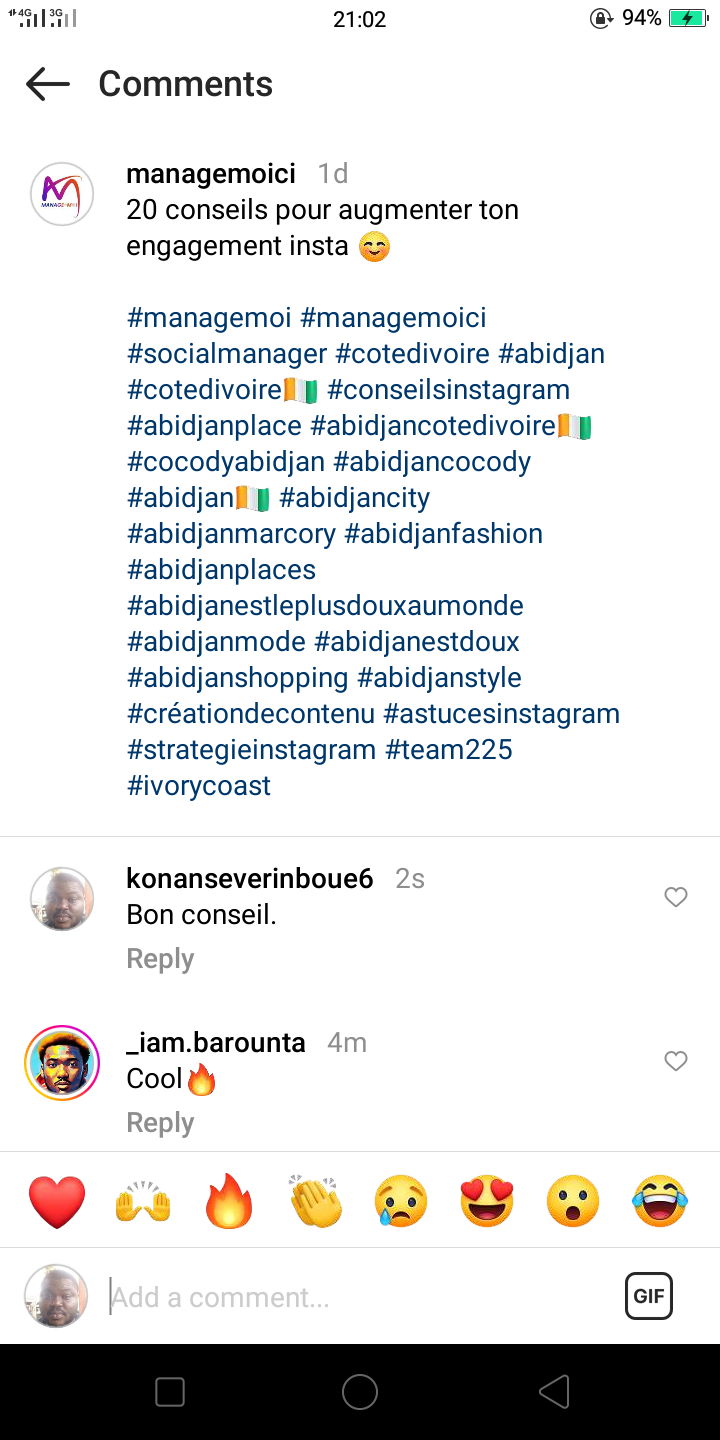
Task: Insert the heart-eyes emoji reaction
Action: pos(487,1201)
